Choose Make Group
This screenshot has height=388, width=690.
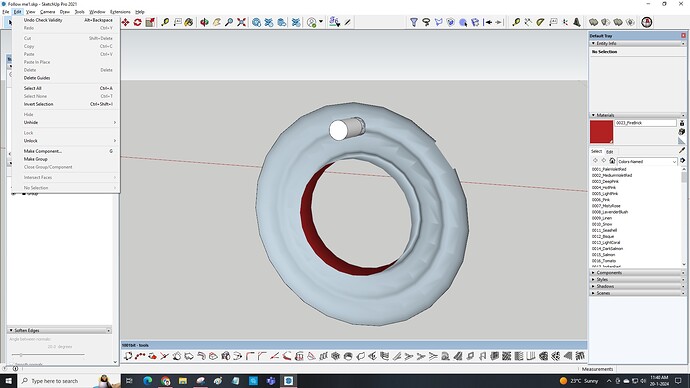pos(66,159)
